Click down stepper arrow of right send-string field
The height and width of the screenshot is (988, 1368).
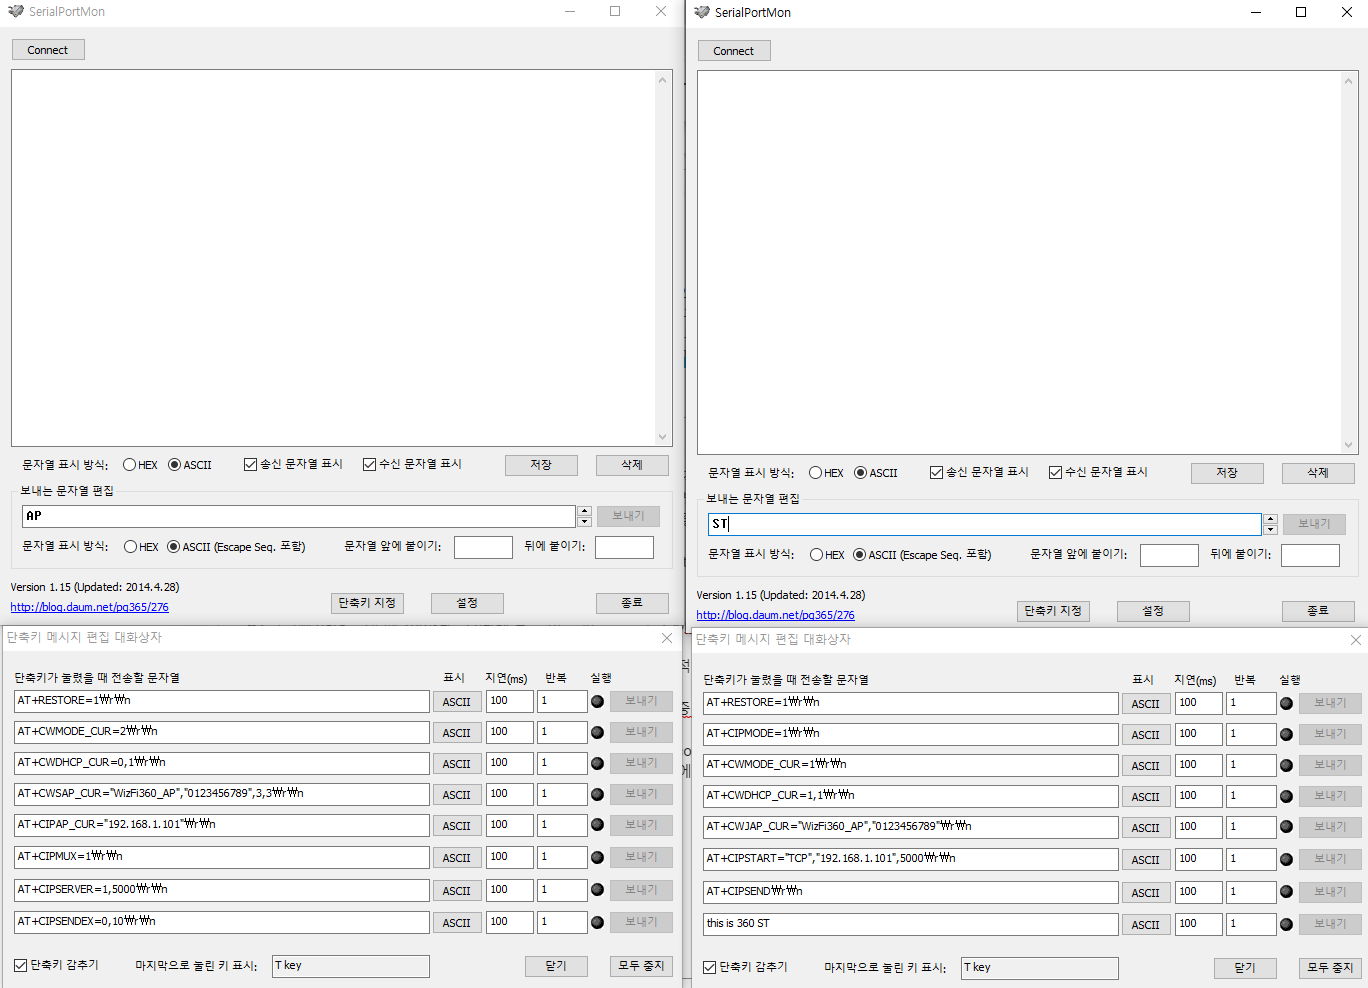[x=1270, y=529]
